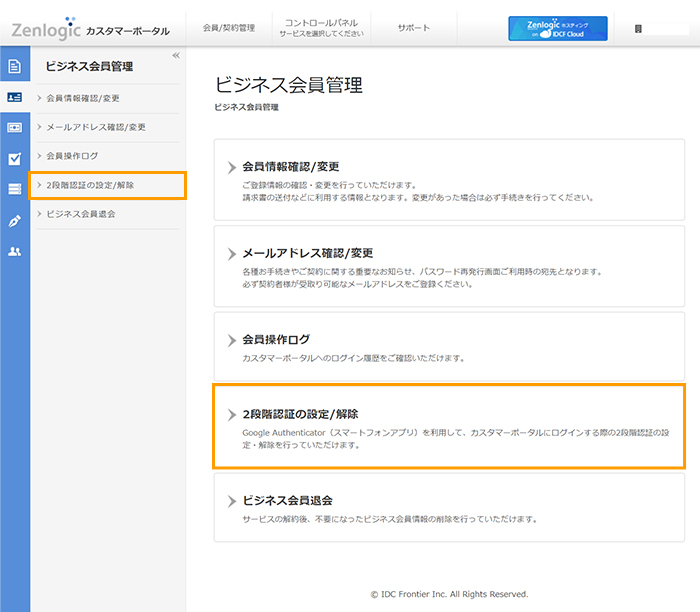
Task: Click the Zenlogic on IDCF Cloud banner
Action: click(557, 29)
